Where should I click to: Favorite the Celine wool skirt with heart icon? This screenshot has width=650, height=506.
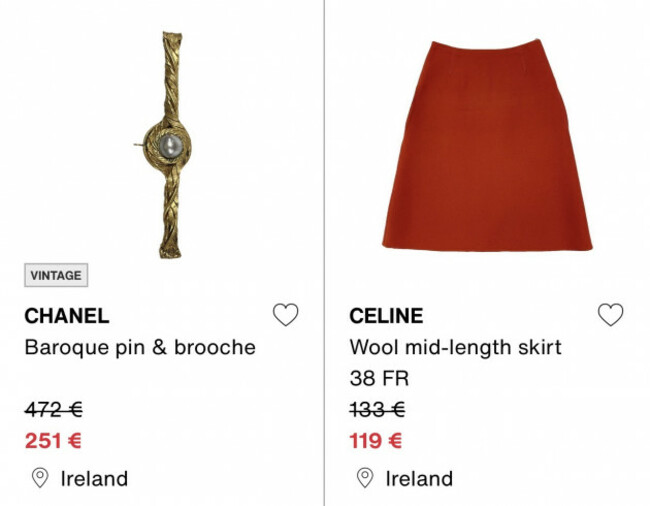point(611,315)
